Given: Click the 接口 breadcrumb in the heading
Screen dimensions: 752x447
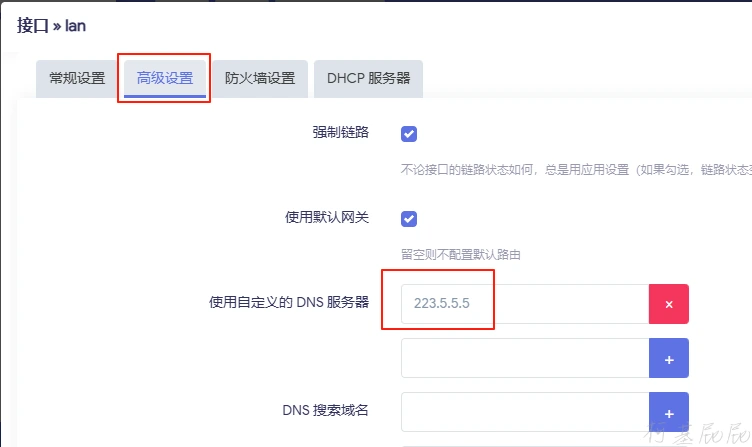Looking at the screenshot, I should [33, 25].
